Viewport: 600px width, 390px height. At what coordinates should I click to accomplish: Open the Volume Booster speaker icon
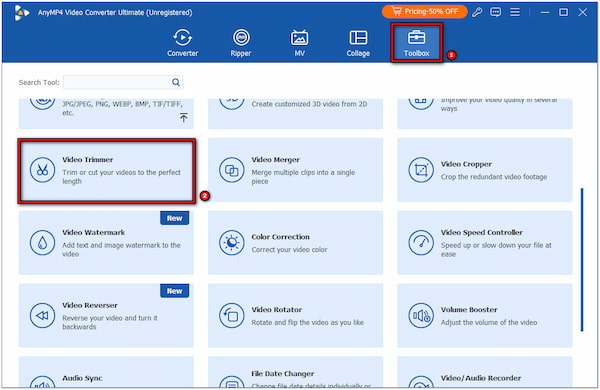pyautogui.click(x=421, y=315)
